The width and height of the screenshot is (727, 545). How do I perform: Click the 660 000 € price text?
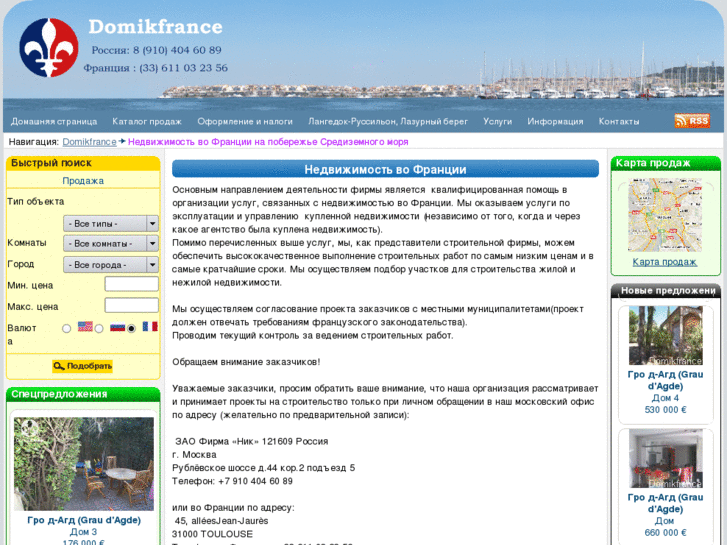click(665, 533)
